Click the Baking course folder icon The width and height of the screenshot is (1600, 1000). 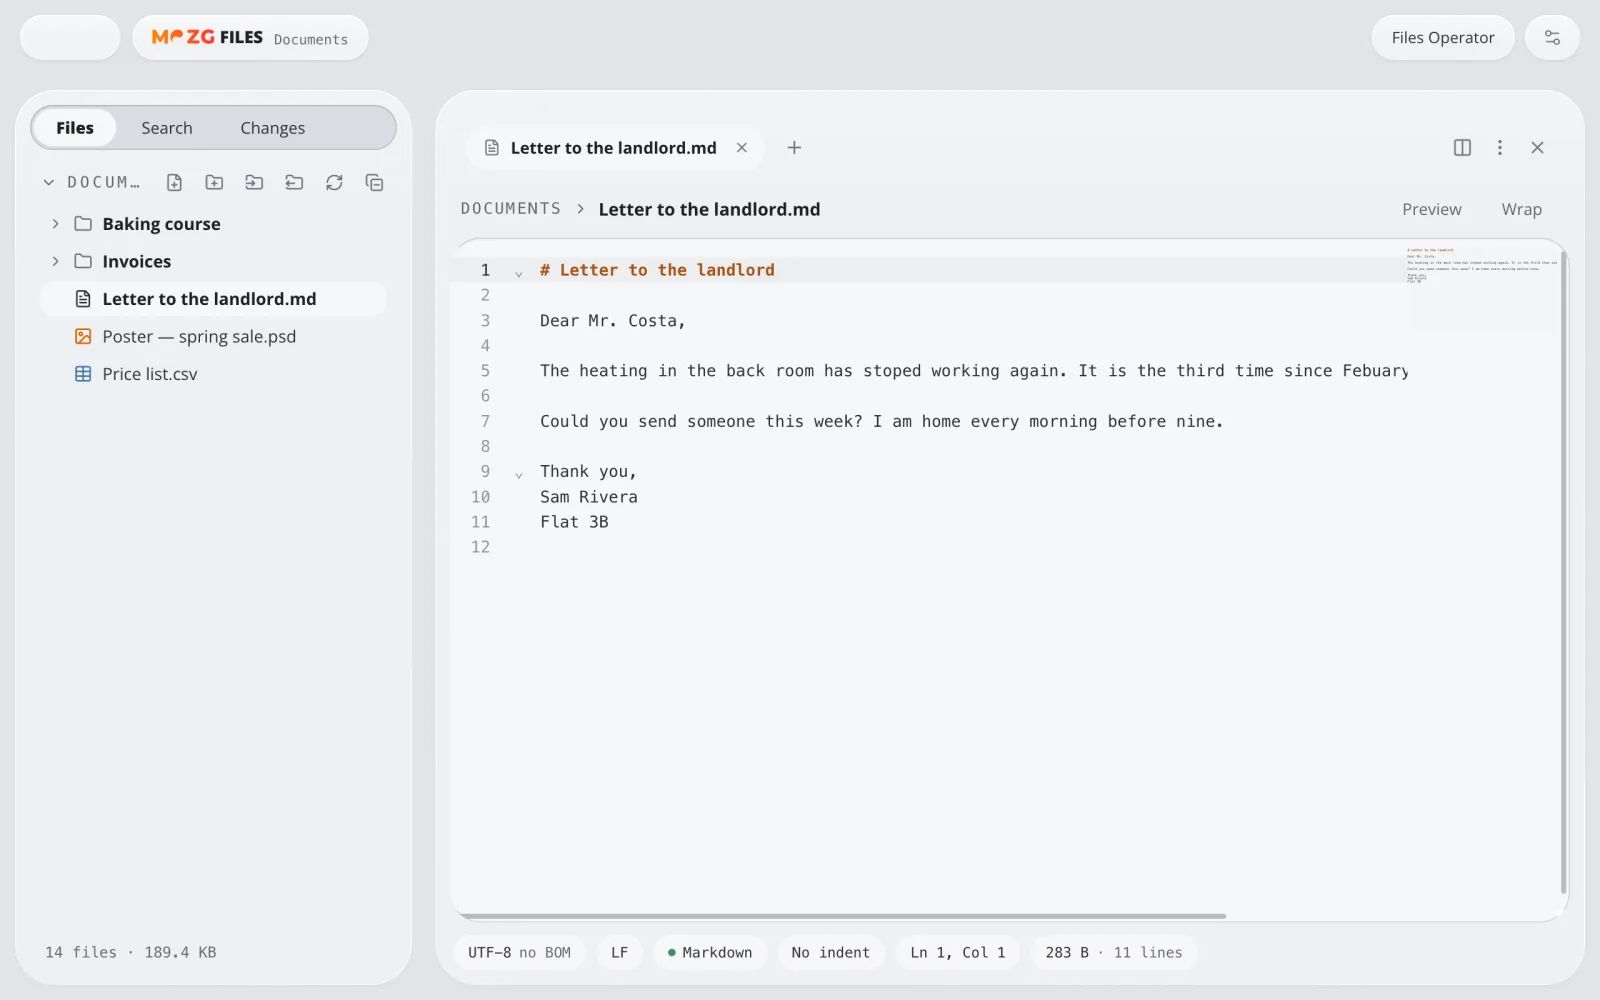[83, 223]
